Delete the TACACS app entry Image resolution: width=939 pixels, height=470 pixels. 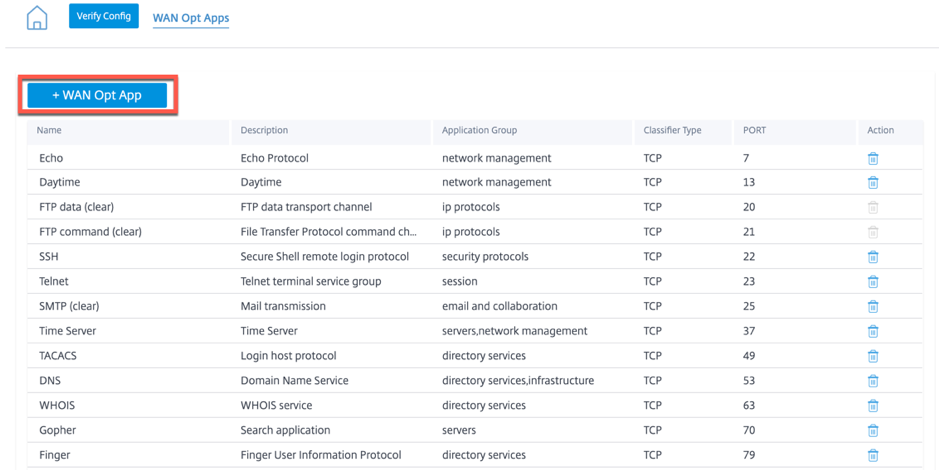tap(873, 356)
